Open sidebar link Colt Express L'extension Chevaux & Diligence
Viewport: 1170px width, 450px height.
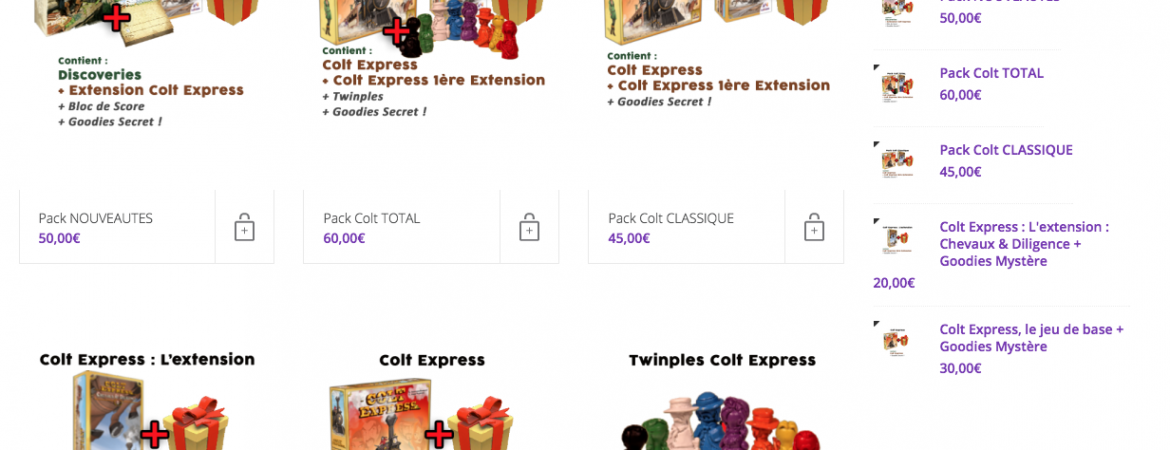tap(1024, 244)
